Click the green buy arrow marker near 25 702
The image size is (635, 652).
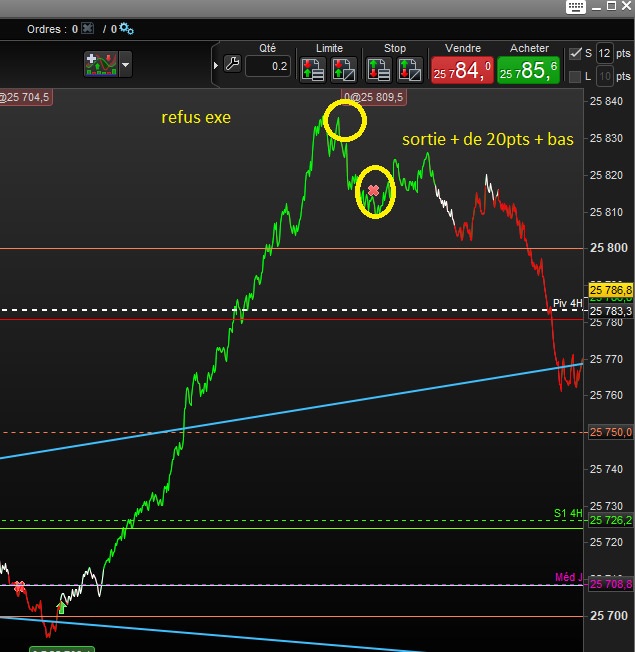pyautogui.click(x=62, y=608)
